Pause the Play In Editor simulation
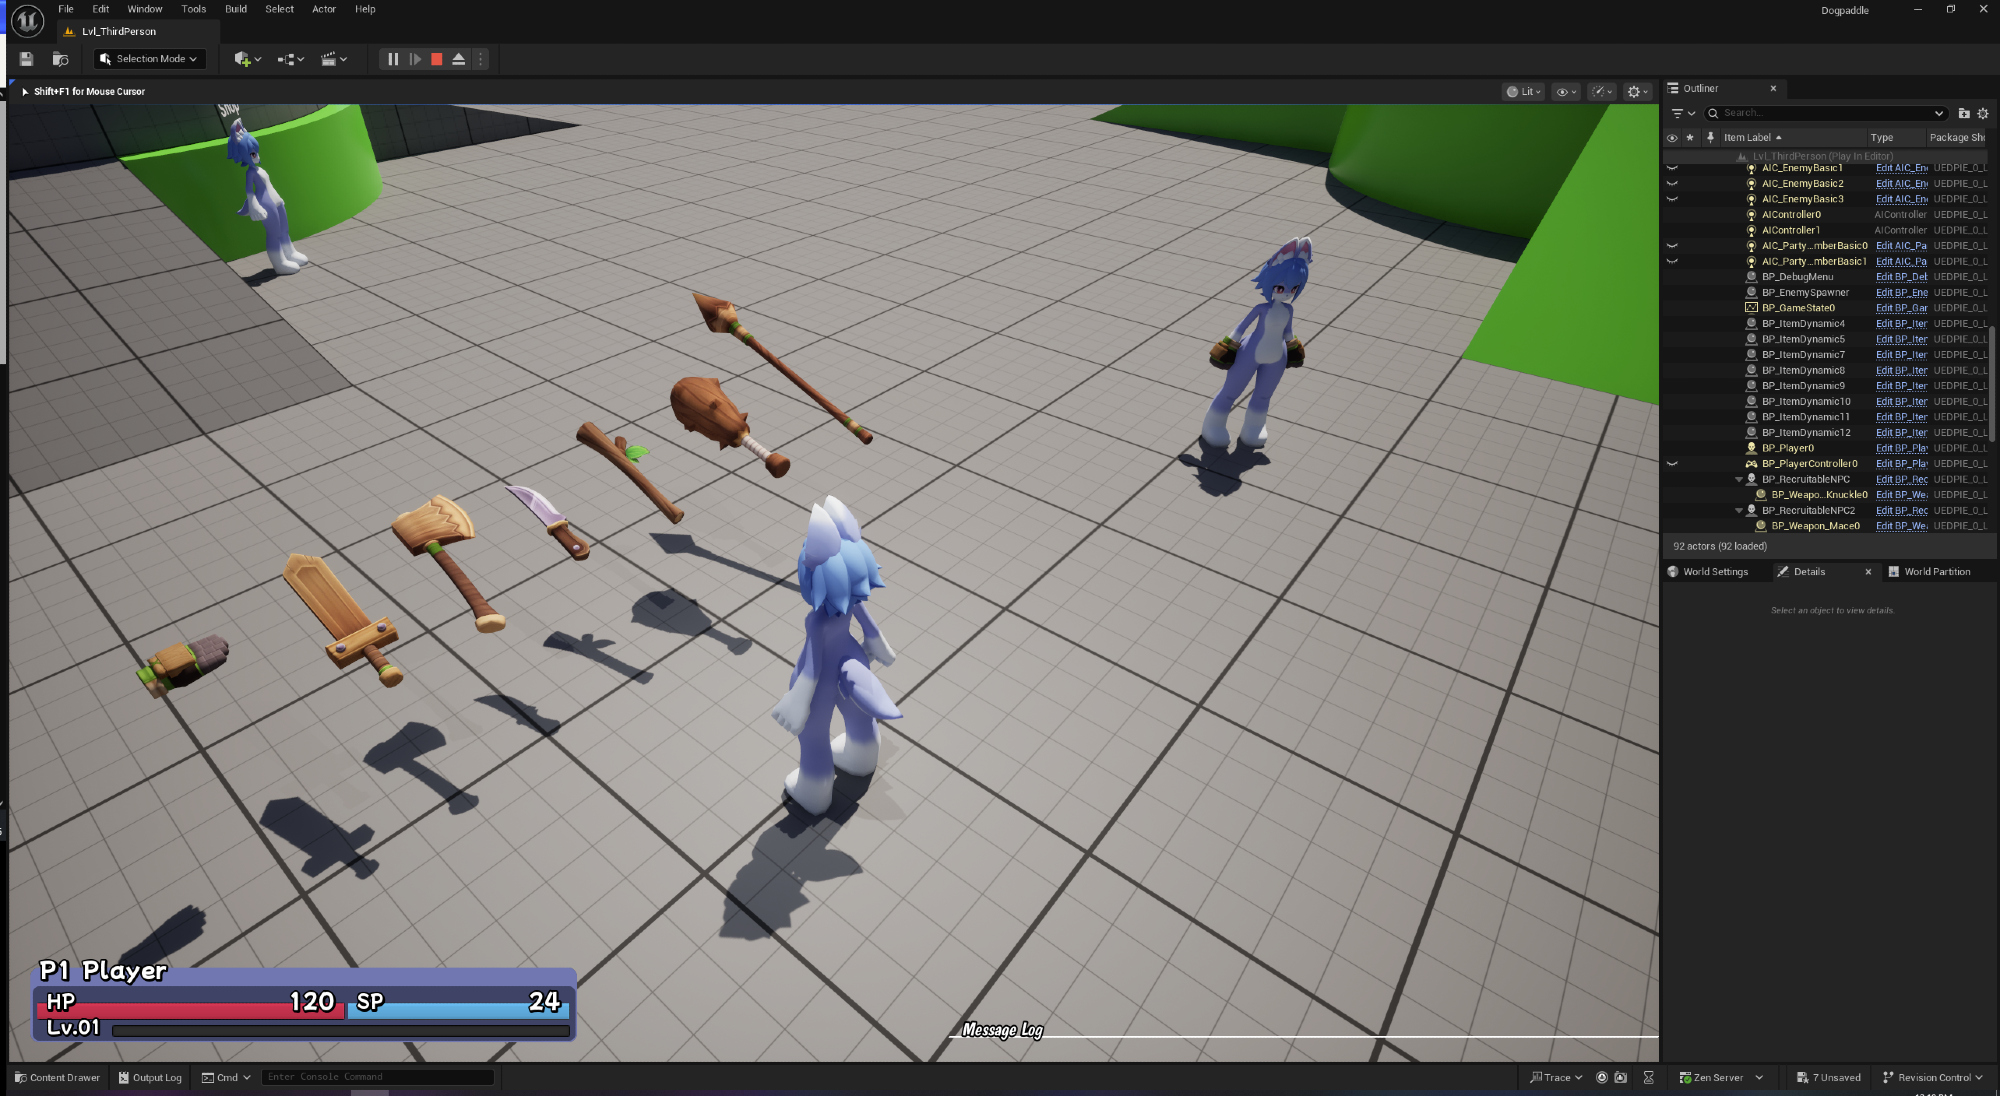2000x1096 pixels. (x=393, y=59)
